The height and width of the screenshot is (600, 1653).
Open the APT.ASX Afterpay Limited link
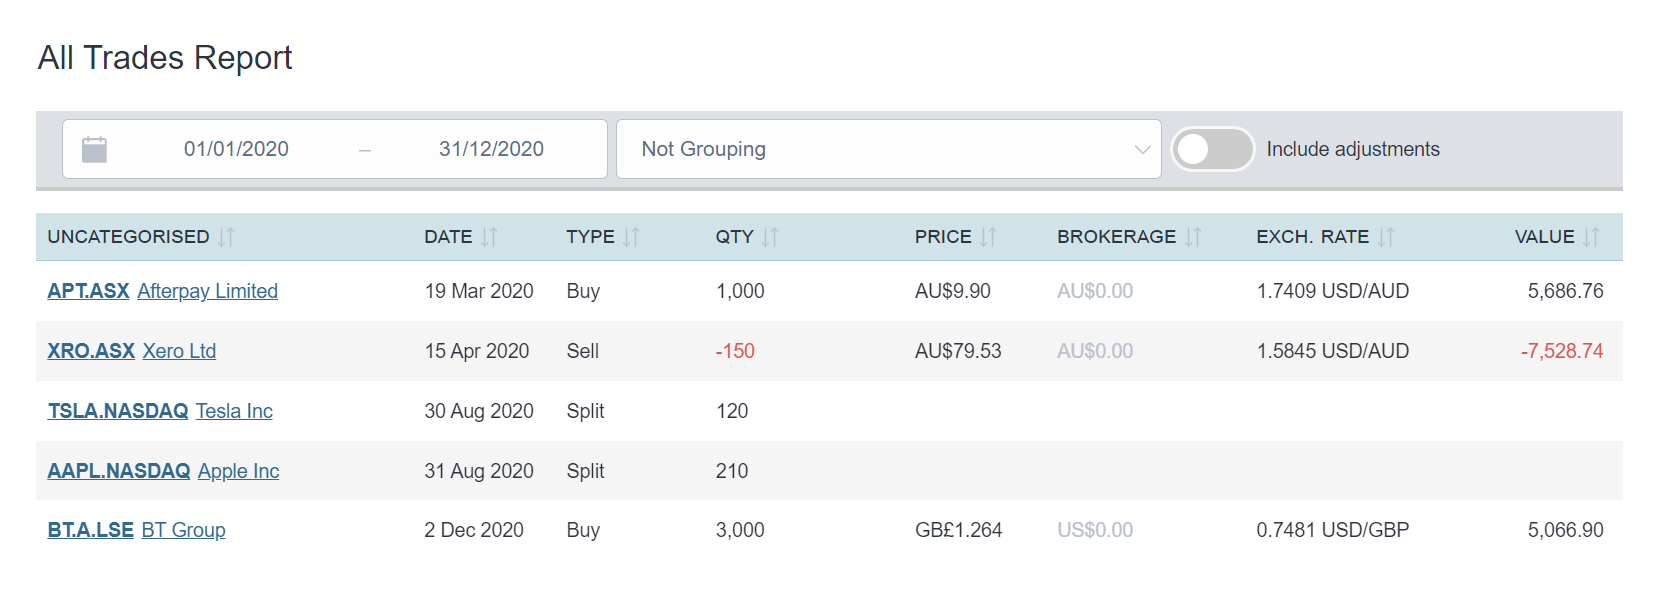[163, 291]
